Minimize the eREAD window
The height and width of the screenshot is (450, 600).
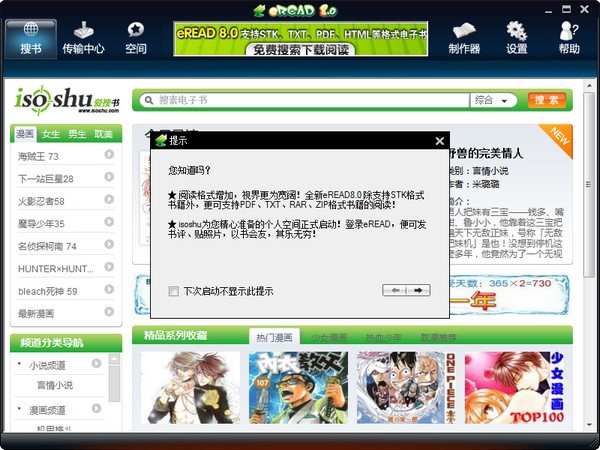pos(548,10)
